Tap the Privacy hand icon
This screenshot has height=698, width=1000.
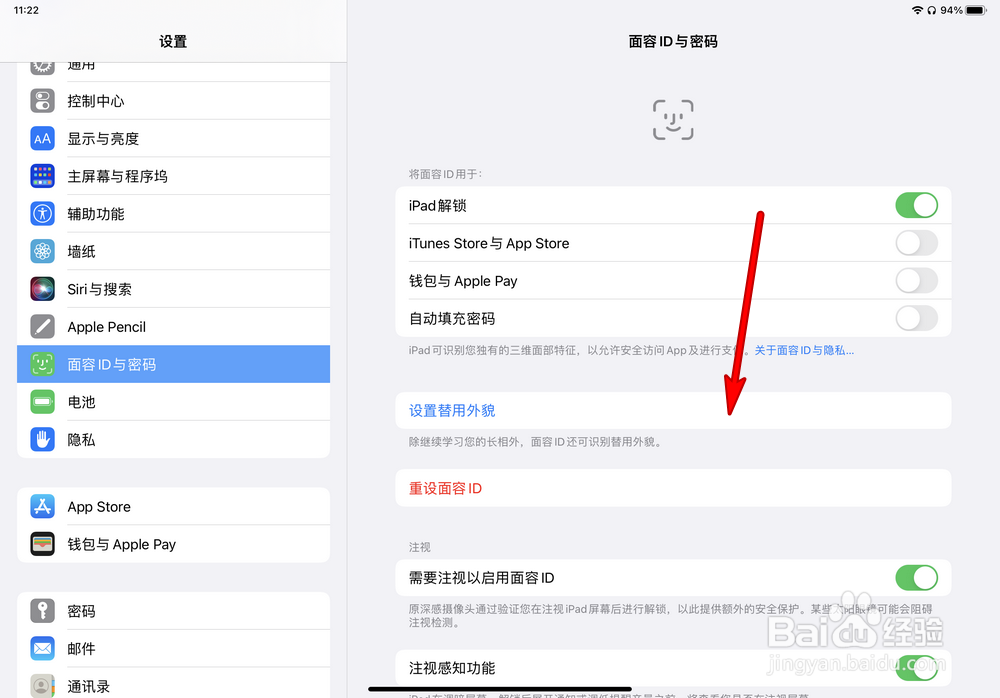point(43,440)
